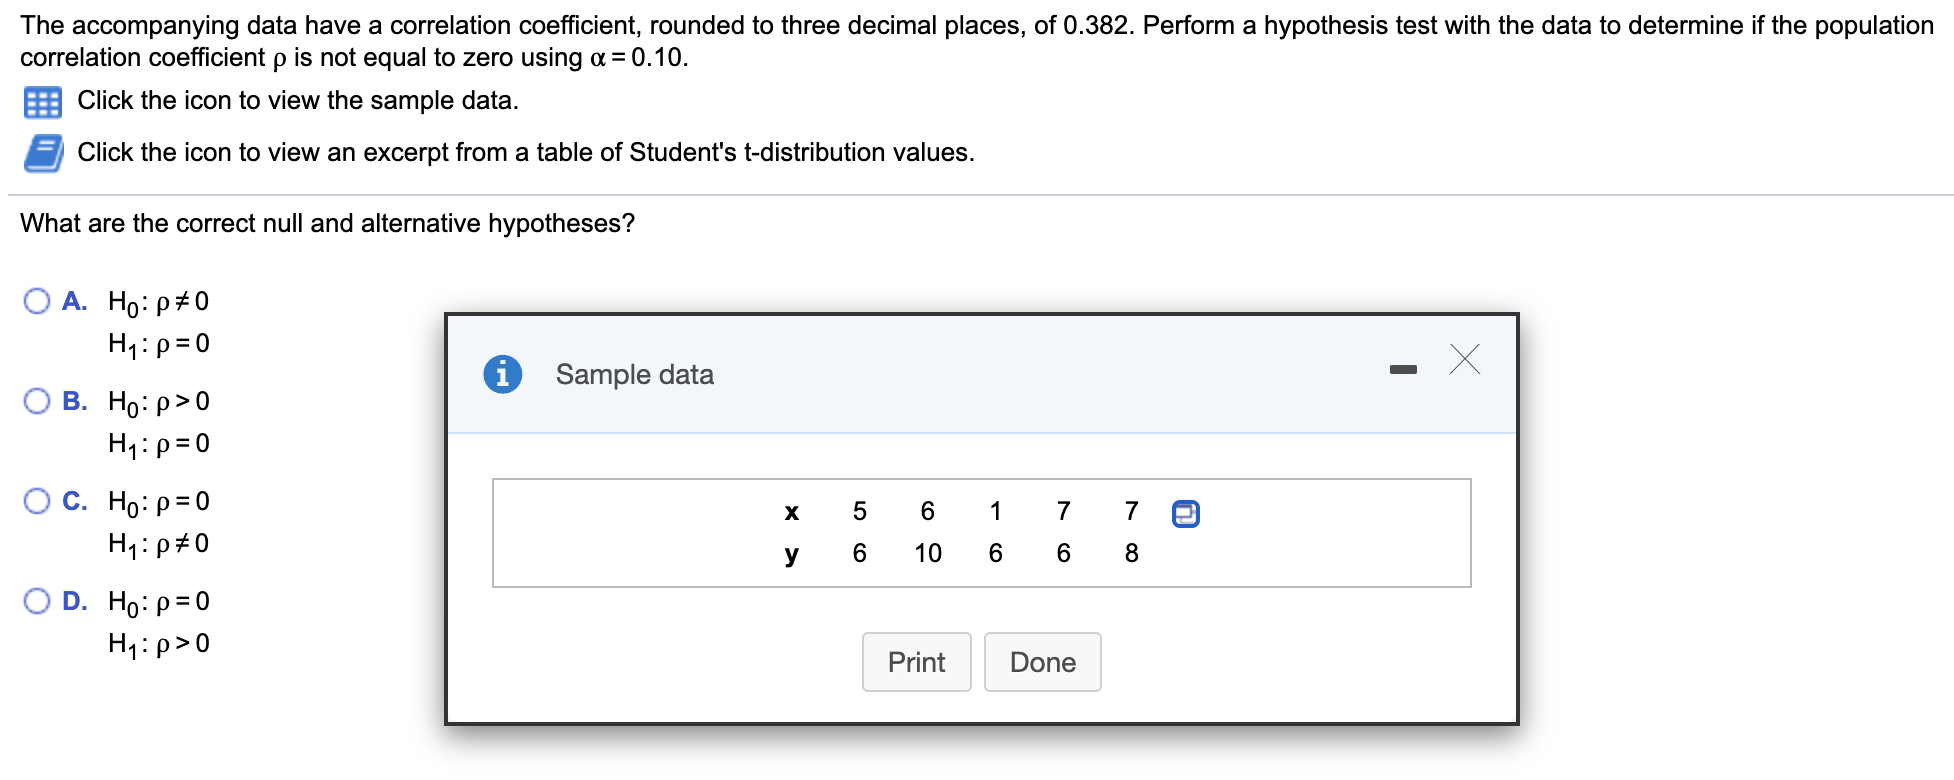
Task: Select radio button for answer choice D
Action: (x=37, y=599)
